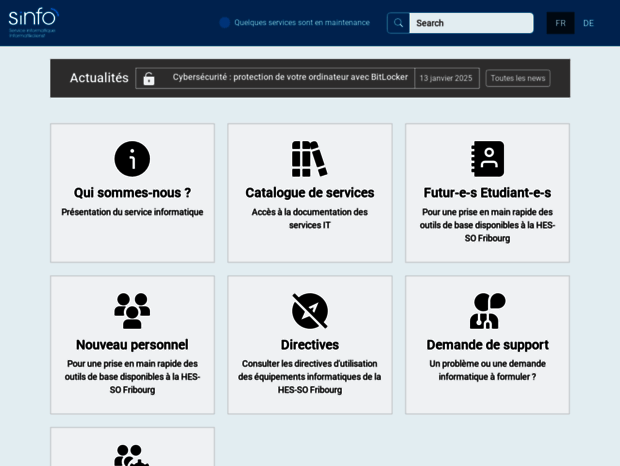Click the '13 janvier 2025' date
Screen dimensions: 620x466
[x=446, y=78]
